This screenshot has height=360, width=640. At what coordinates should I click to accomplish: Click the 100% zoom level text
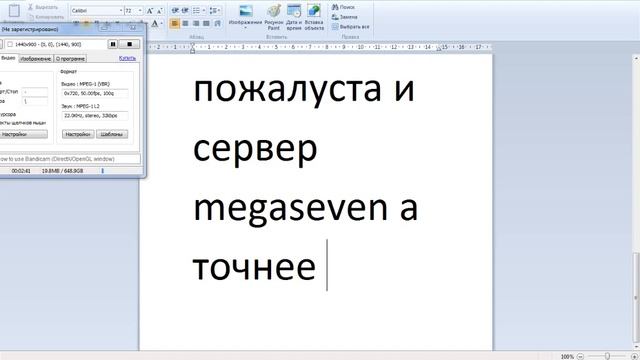tap(567, 357)
